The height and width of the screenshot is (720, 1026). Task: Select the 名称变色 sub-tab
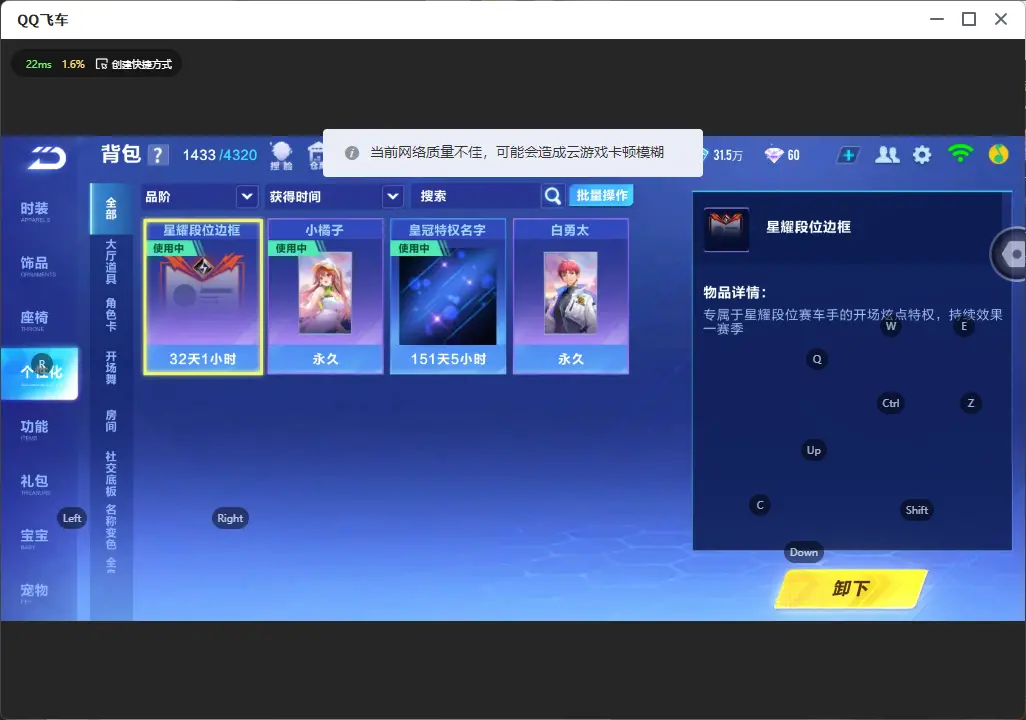[x=111, y=527]
